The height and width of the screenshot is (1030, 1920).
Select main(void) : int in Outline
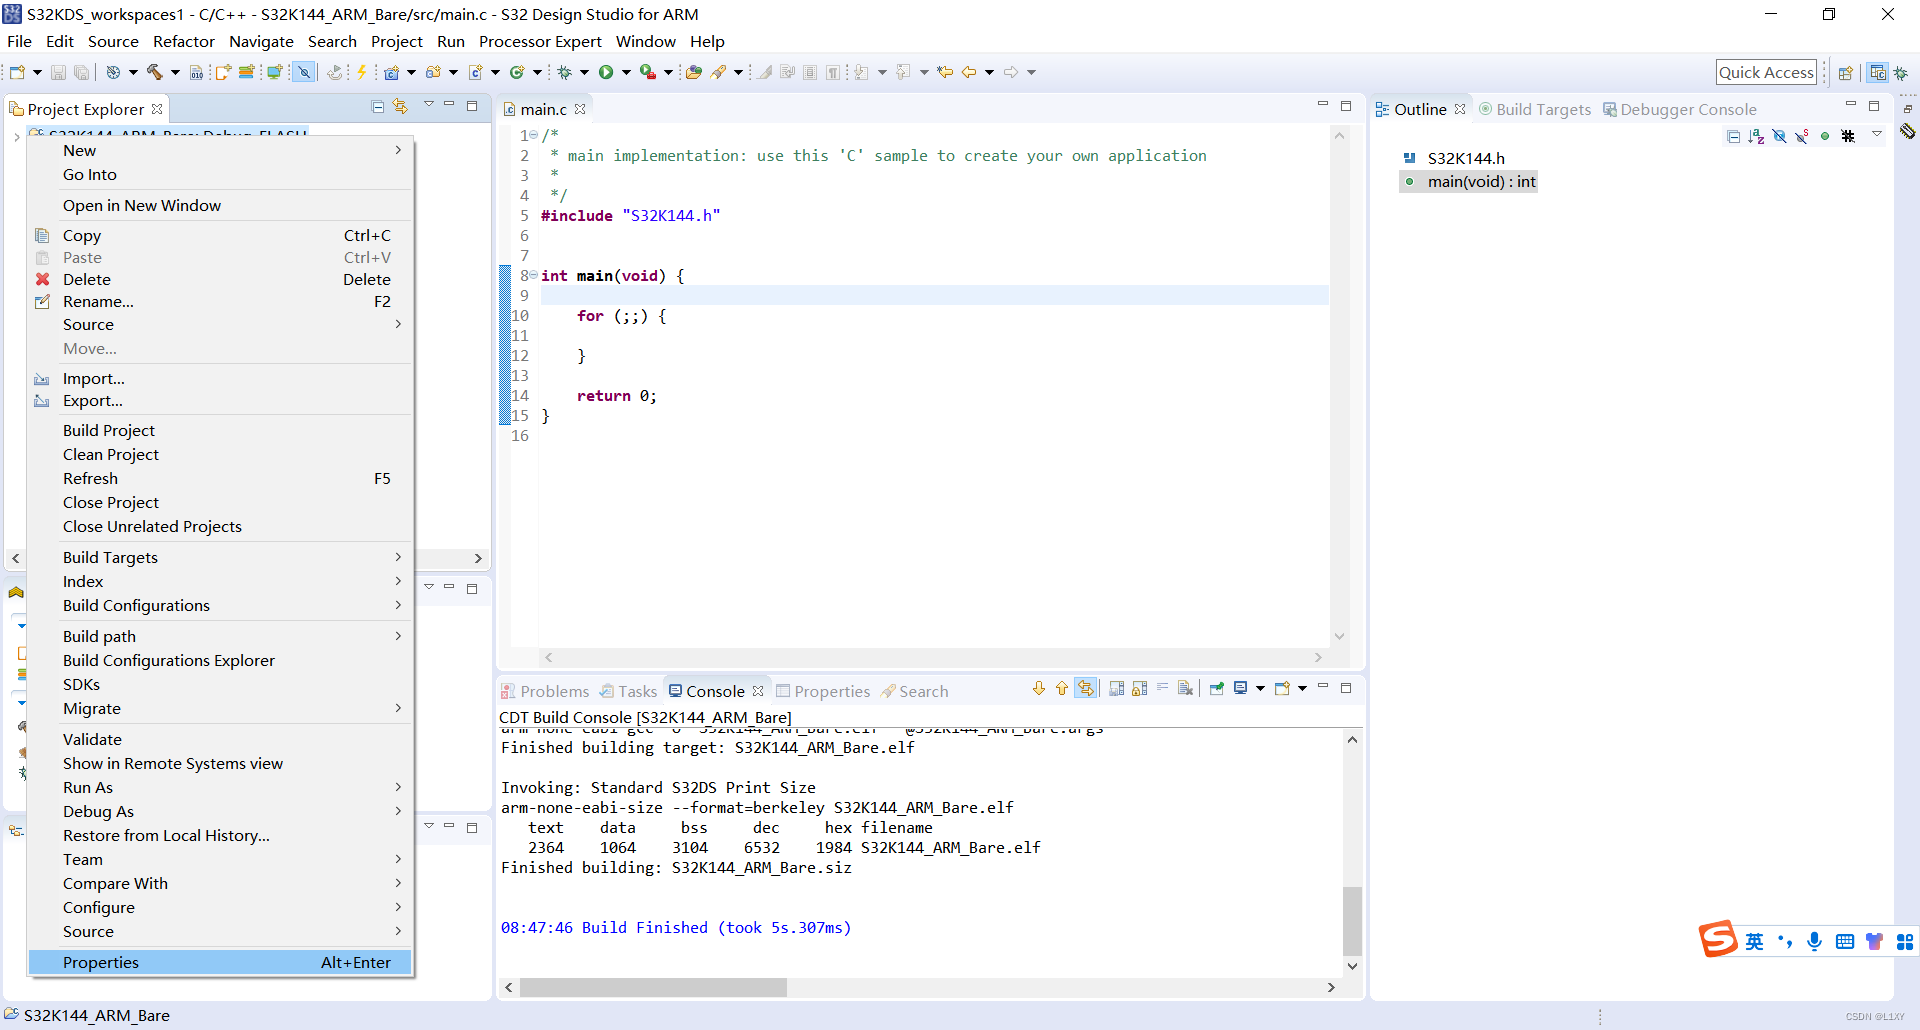point(1481,181)
